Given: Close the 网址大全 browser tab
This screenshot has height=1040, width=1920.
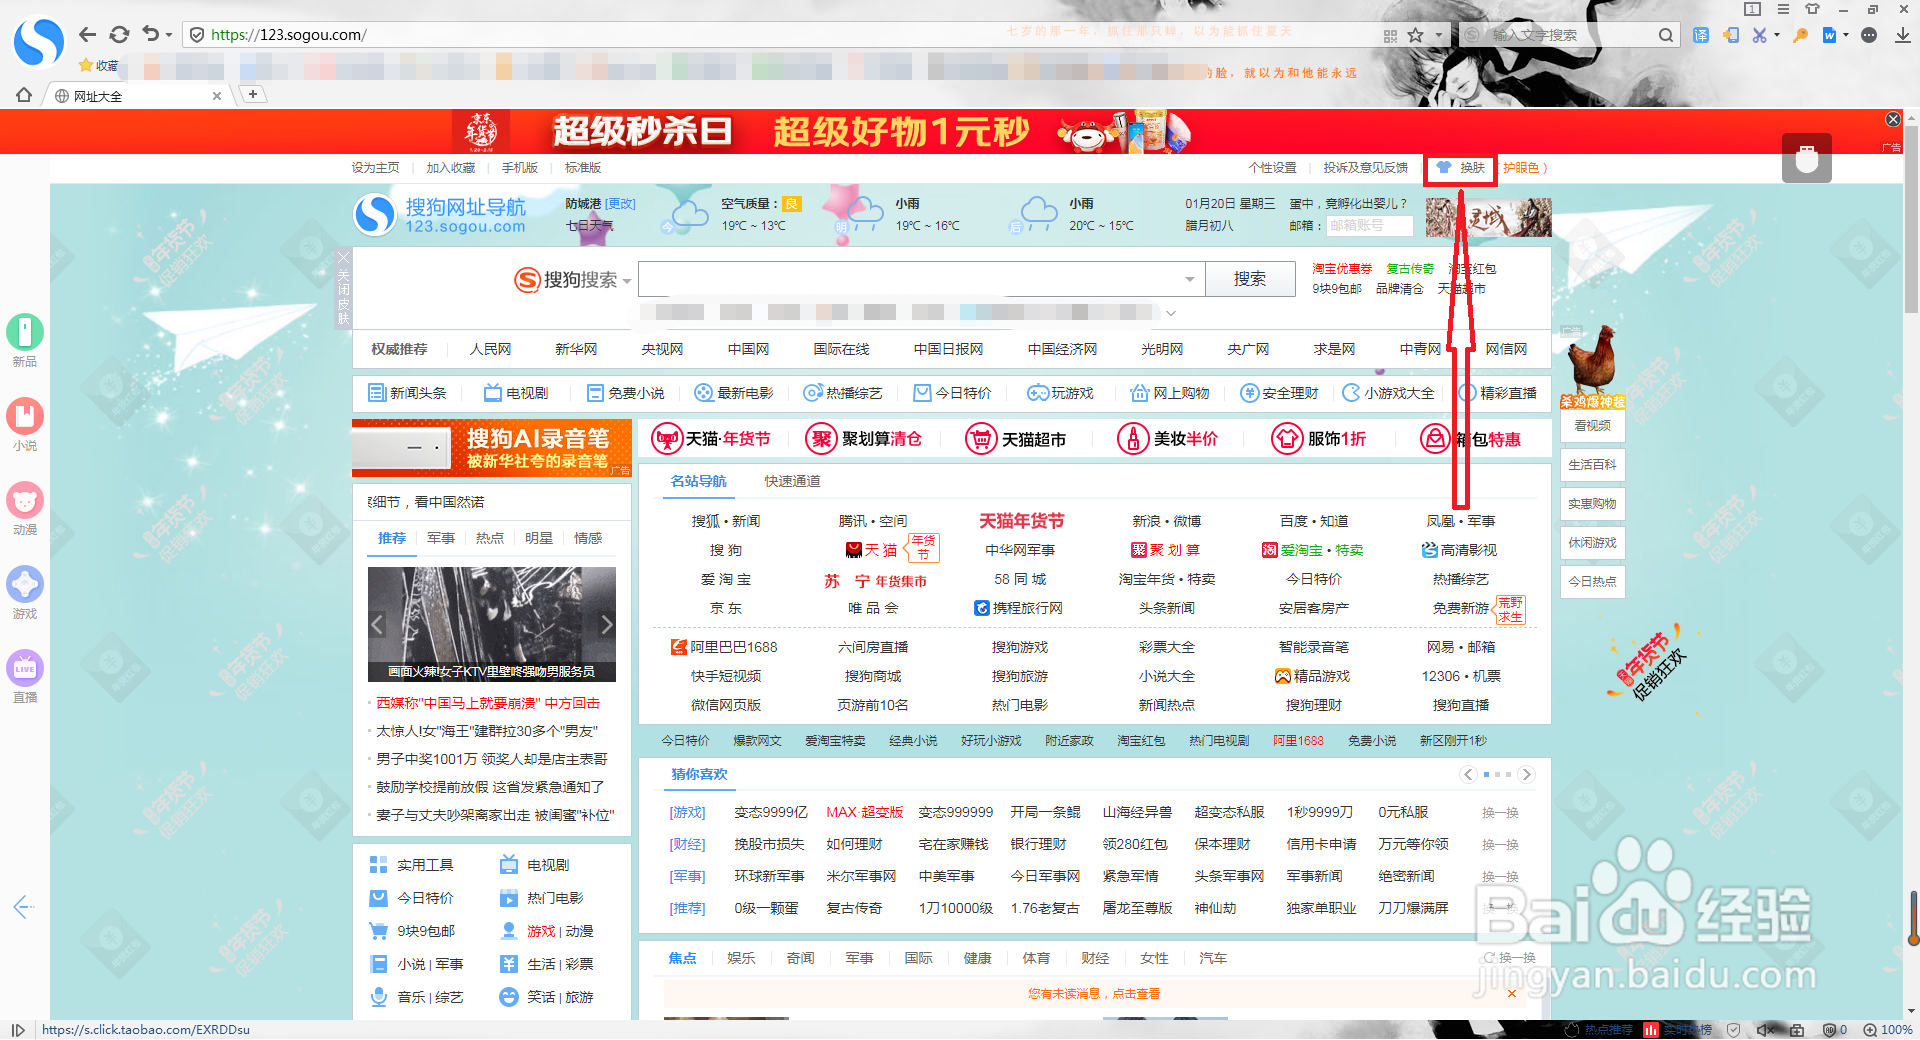Looking at the screenshot, I should pos(217,96).
